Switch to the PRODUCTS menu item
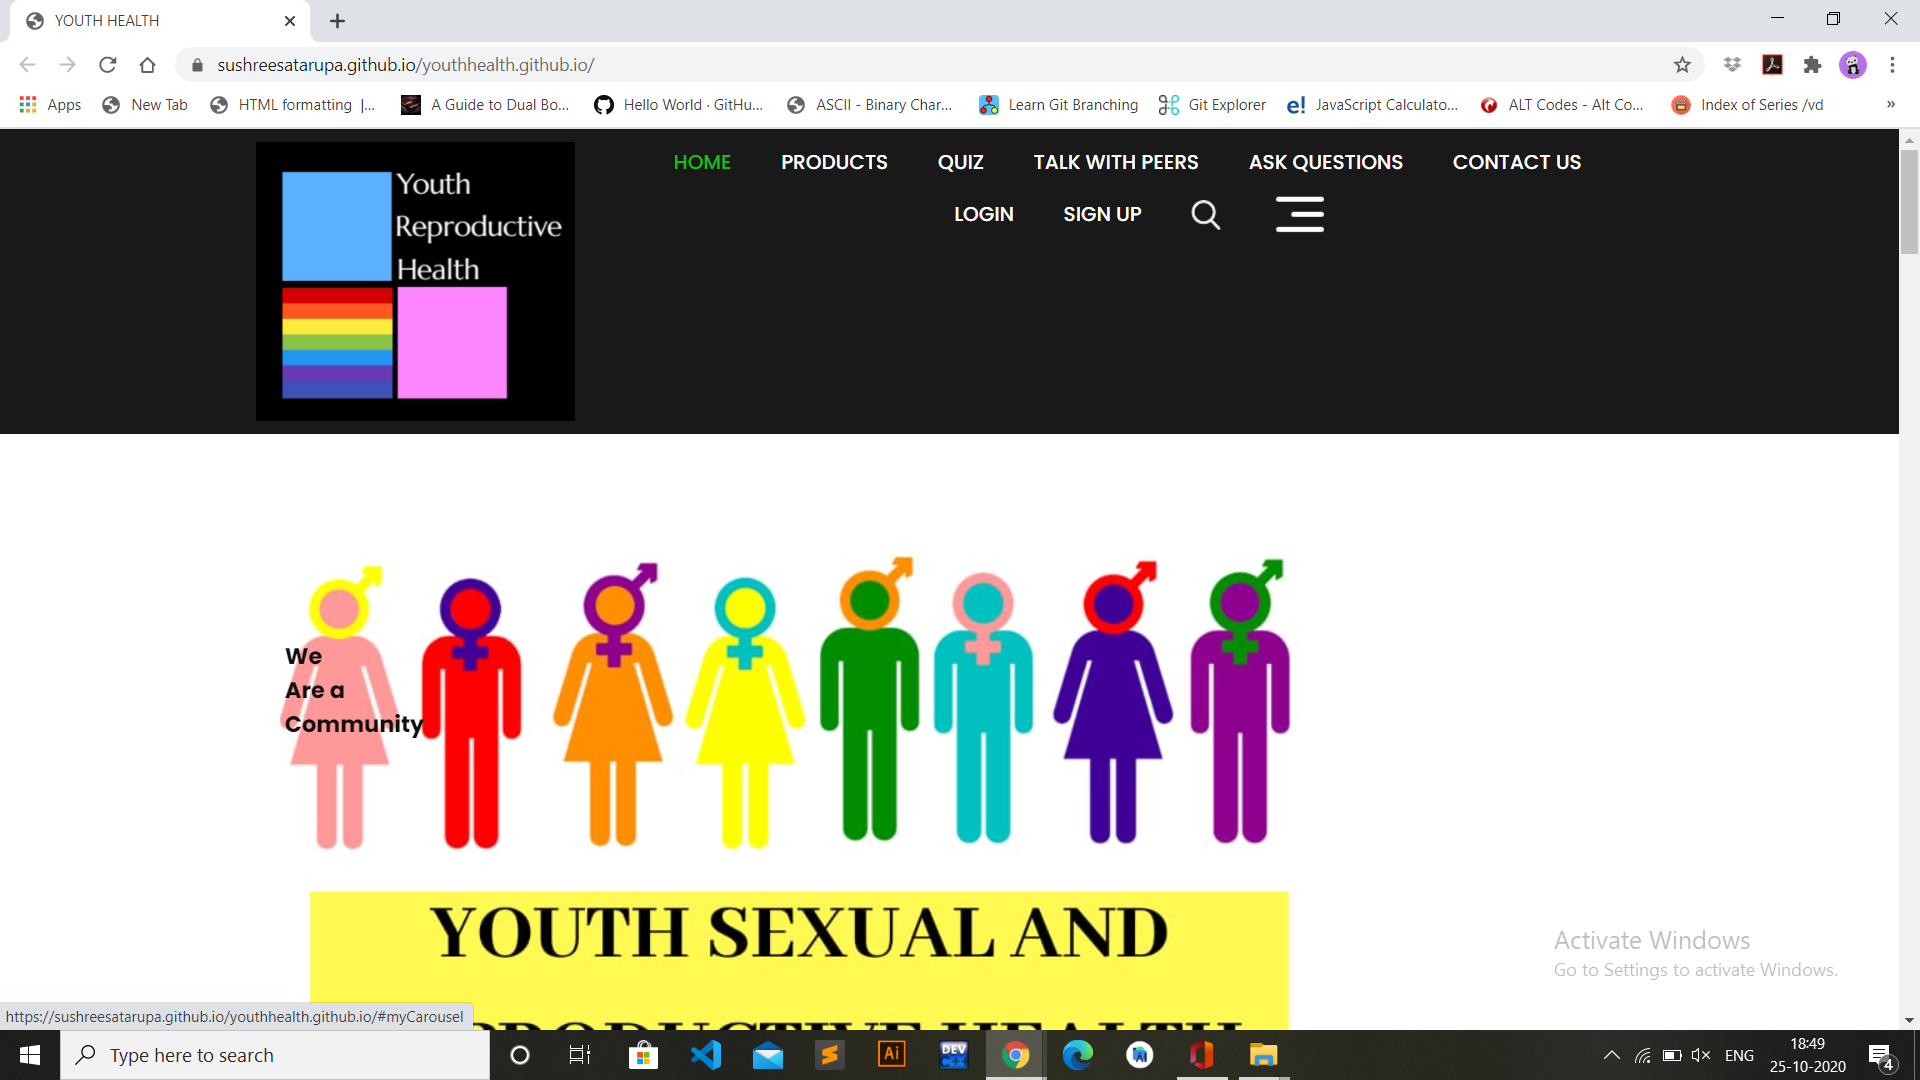The image size is (1920, 1080). 834,162
